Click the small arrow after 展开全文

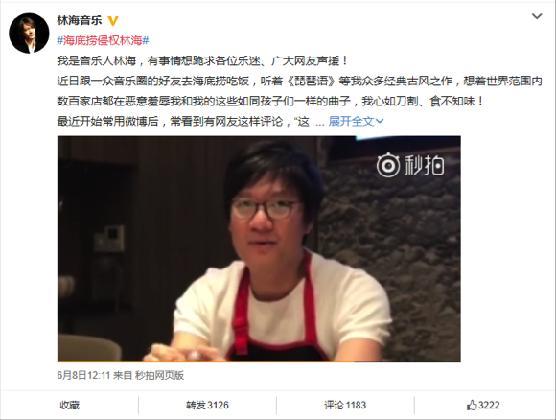(x=379, y=122)
